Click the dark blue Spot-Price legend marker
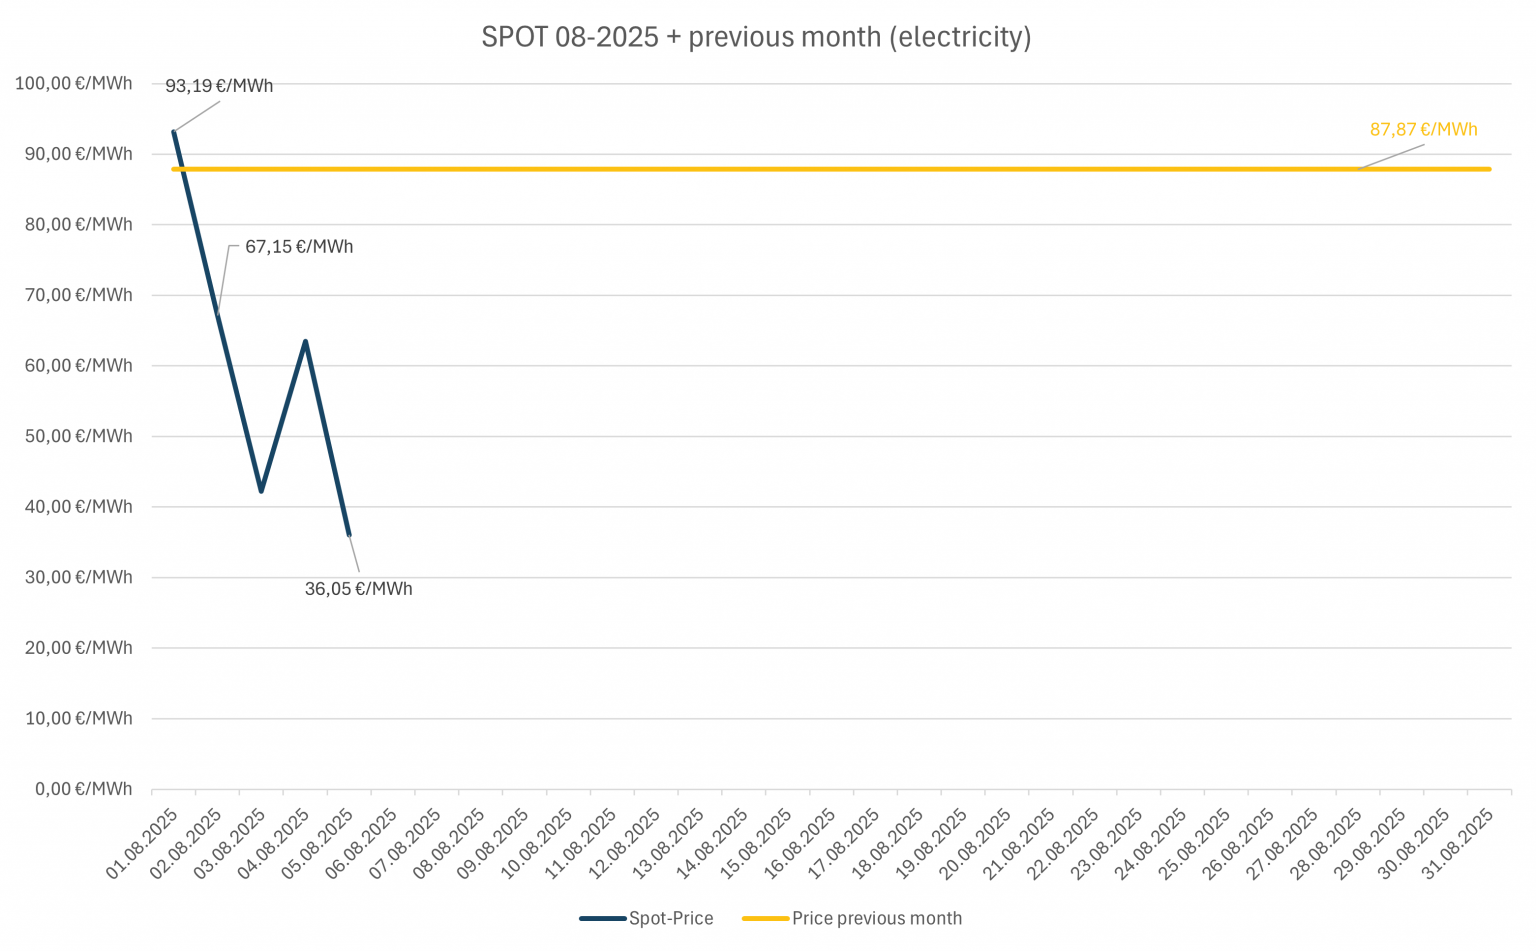The height and width of the screenshot is (951, 1536). point(602,918)
